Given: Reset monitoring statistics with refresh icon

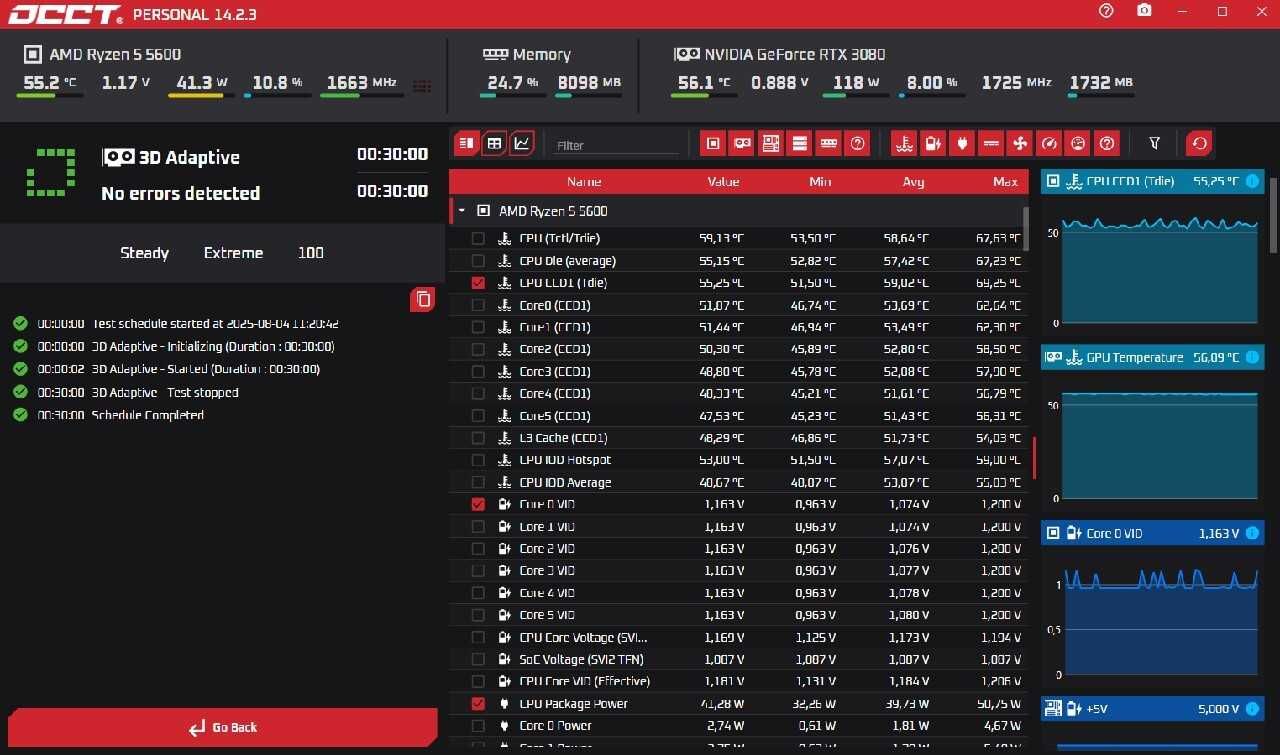Looking at the screenshot, I should [1199, 144].
